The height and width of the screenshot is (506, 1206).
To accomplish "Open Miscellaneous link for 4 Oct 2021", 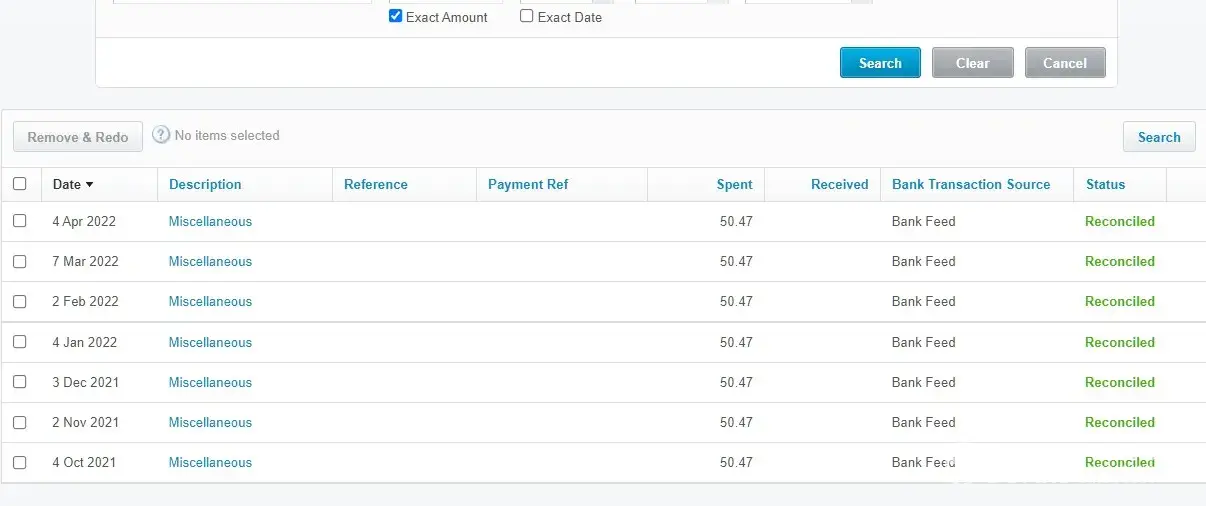I will pyautogui.click(x=210, y=462).
